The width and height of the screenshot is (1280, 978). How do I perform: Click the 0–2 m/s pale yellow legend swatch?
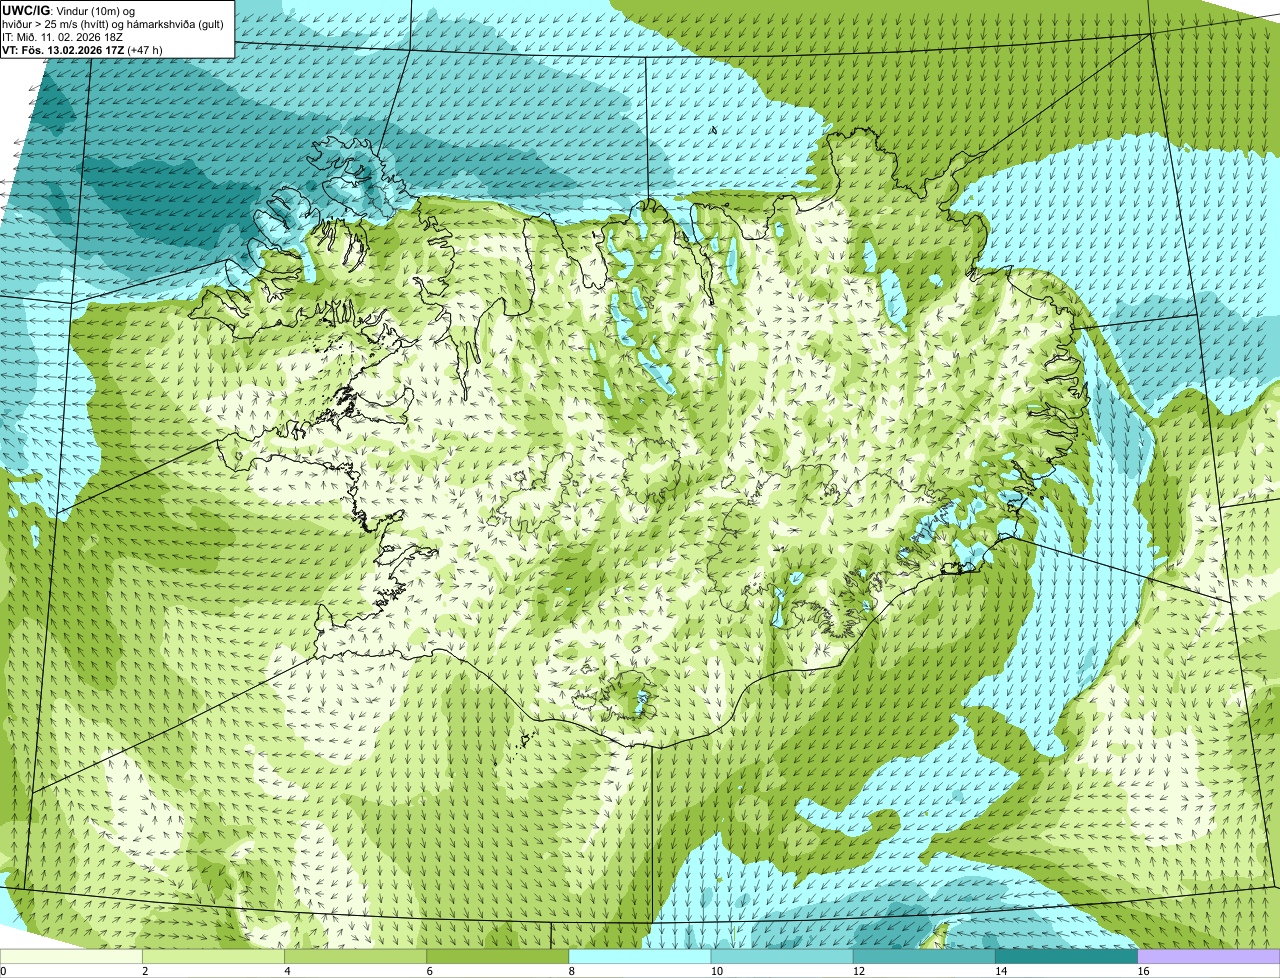click(x=71, y=957)
